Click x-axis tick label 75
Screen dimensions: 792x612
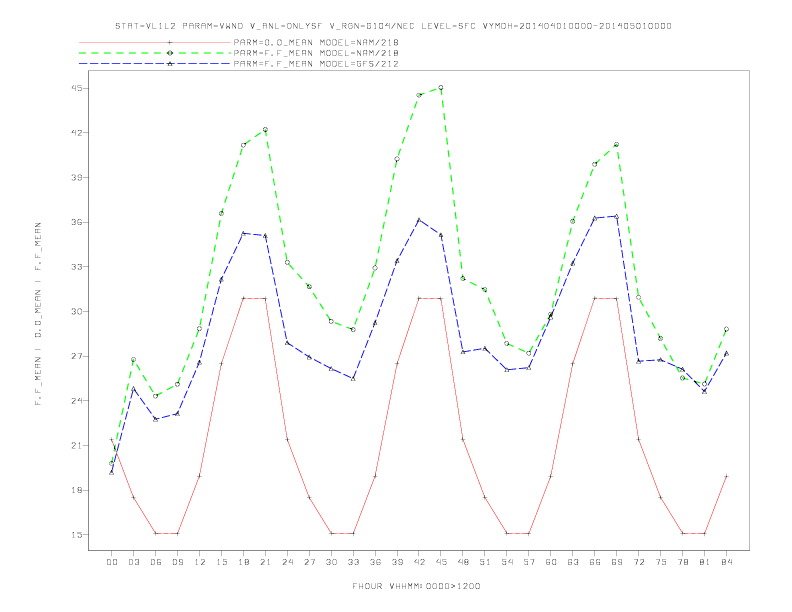point(661,562)
